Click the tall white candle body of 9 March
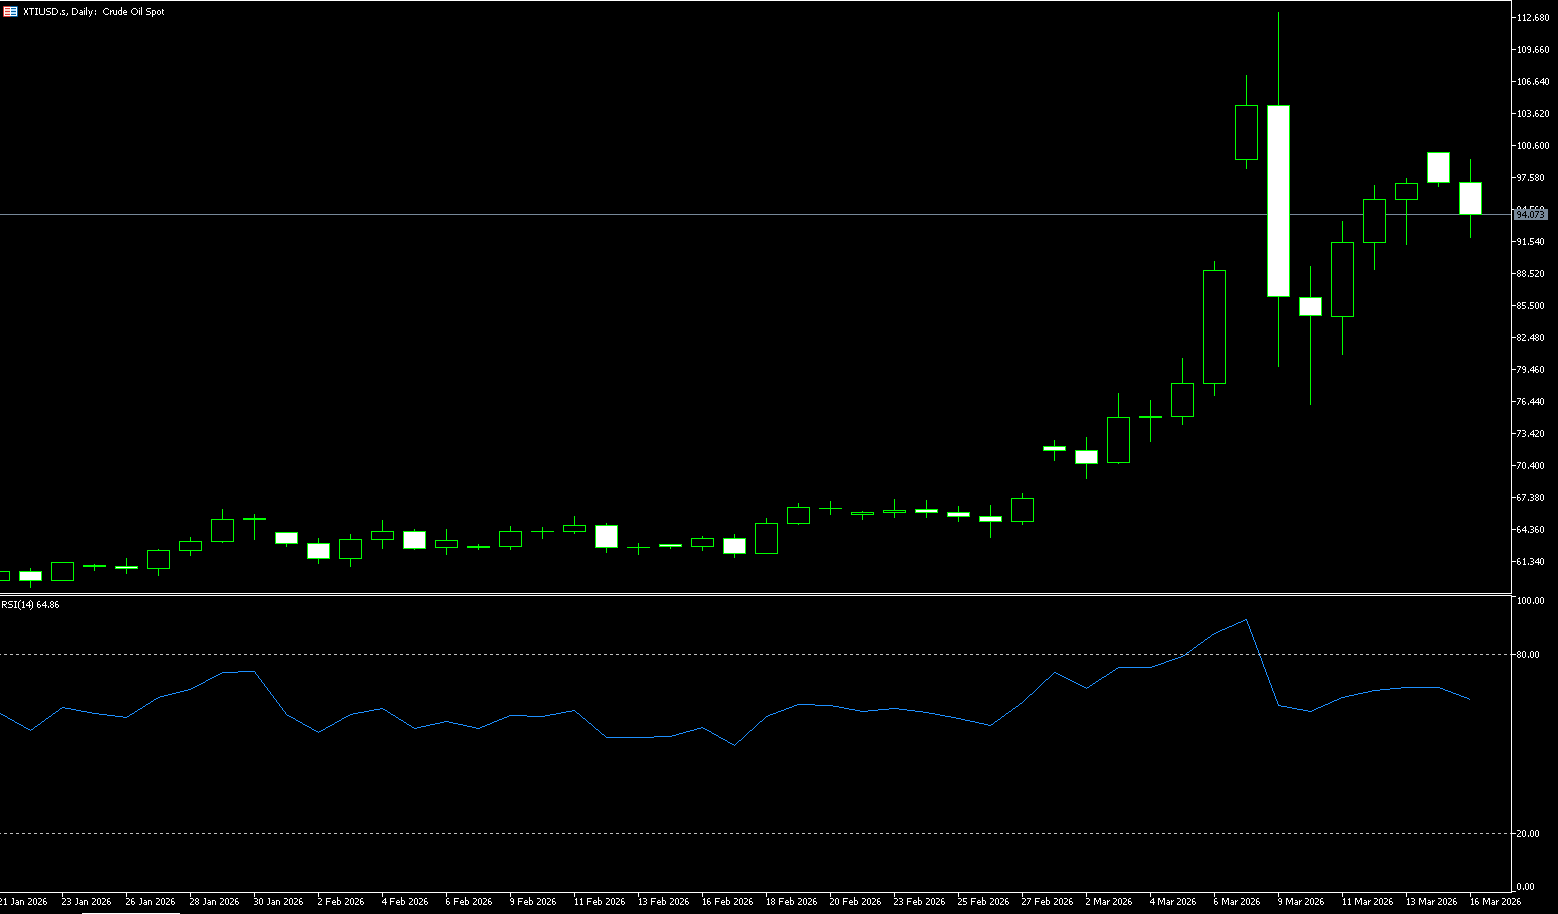Screen dimensions: 1558x914 click(1278, 200)
